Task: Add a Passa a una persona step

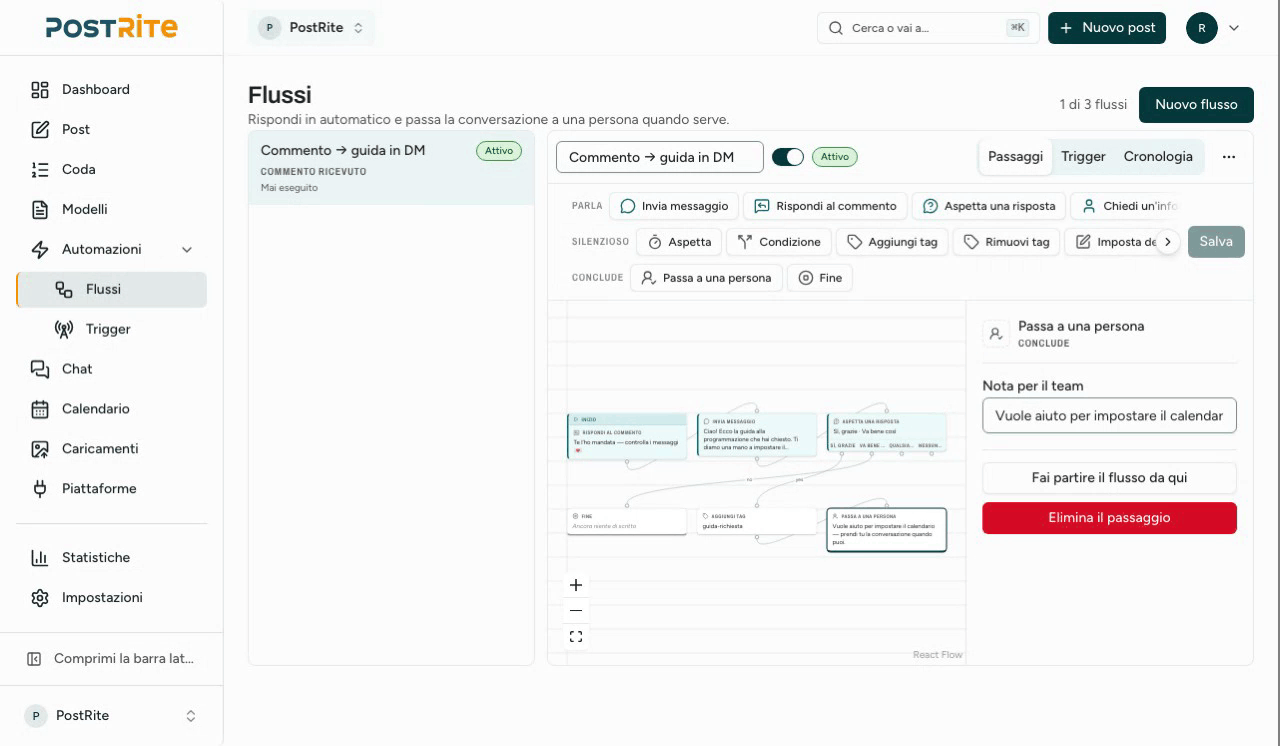Action: (706, 278)
